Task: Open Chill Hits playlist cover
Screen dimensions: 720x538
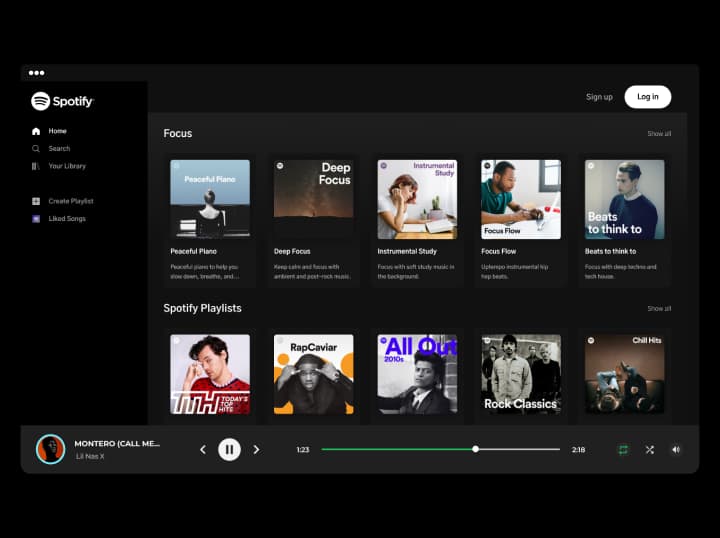Action: click(x=624, y=374)
